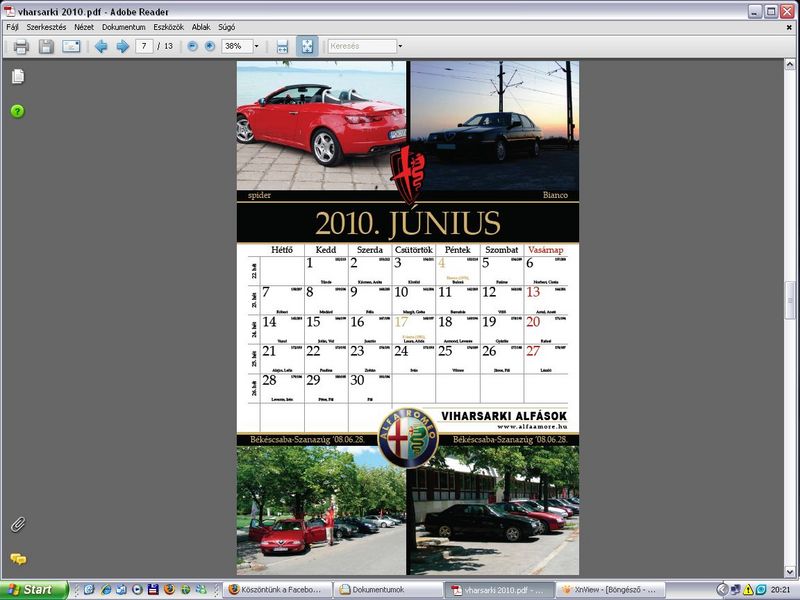
Task: Switch to Dokumentumok taskbar window
Action: [385, 590]
